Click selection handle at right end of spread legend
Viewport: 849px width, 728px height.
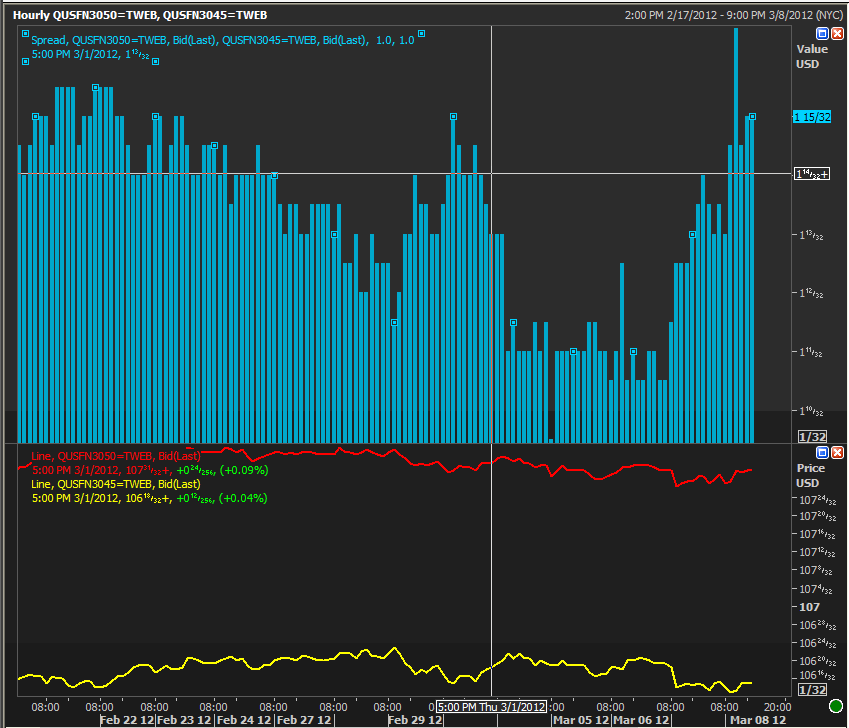(x=421, y=33)
